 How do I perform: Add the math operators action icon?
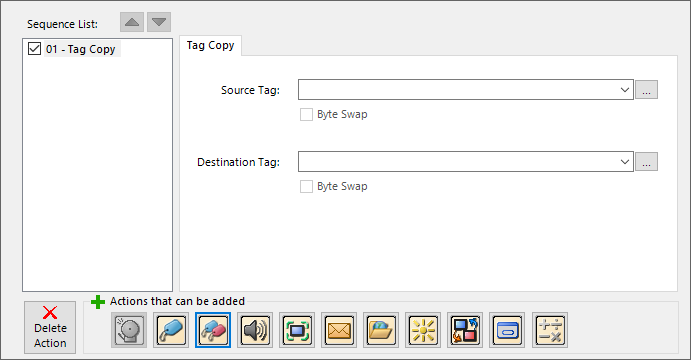point(550,330)
